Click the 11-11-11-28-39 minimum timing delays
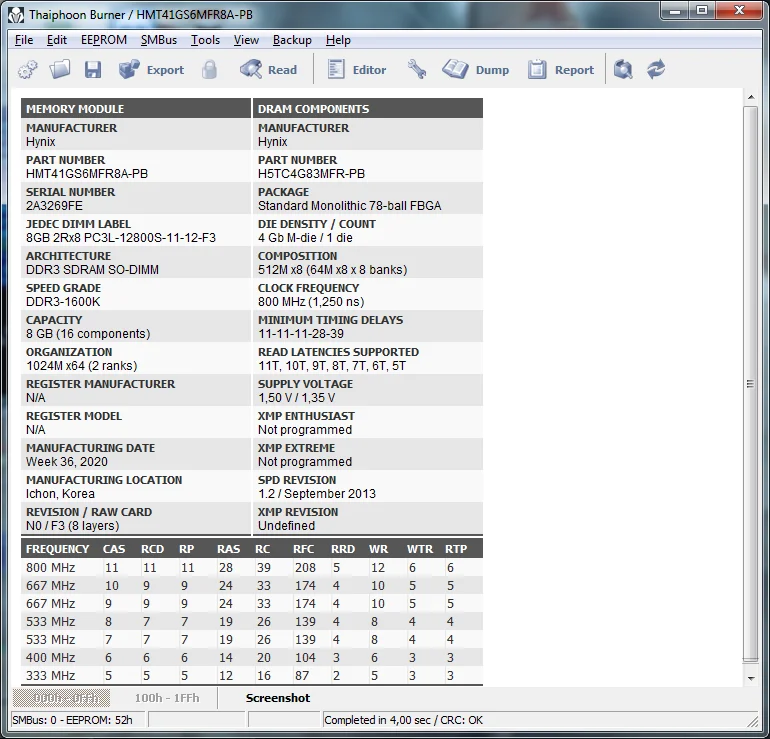The image size is (770, 739). pos(301,334)
